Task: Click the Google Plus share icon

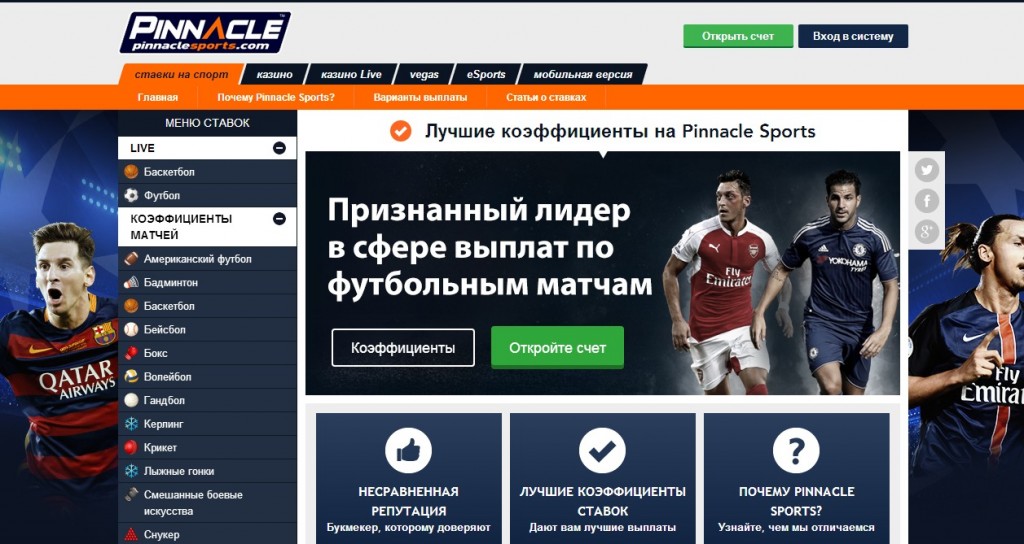Action: [926, 232]
